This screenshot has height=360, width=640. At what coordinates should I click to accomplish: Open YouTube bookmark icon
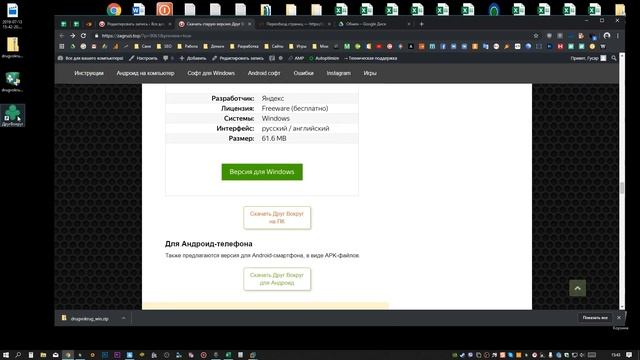click(x=379, y=47)
